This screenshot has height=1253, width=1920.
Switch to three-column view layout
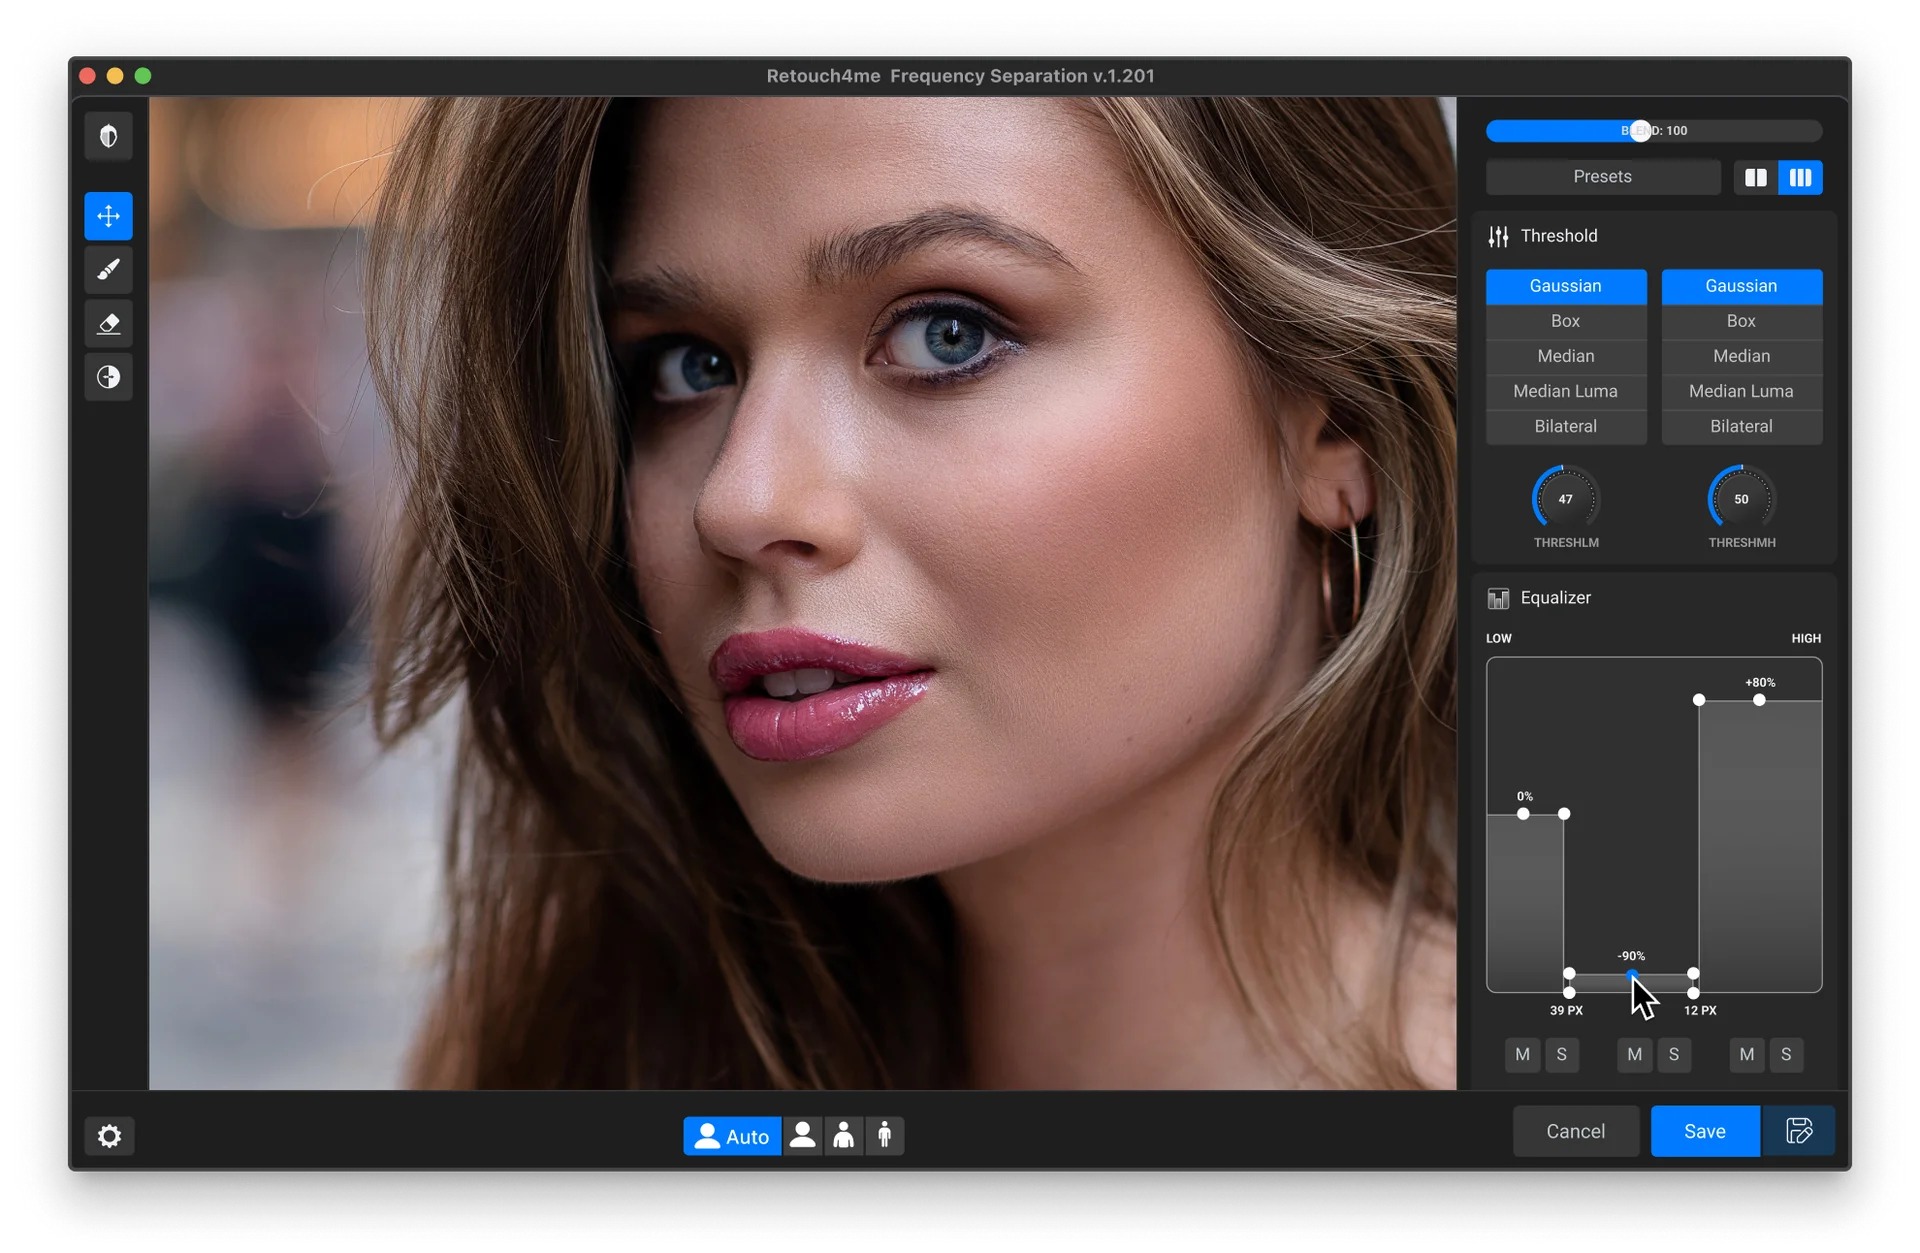tap(1800, 177)
